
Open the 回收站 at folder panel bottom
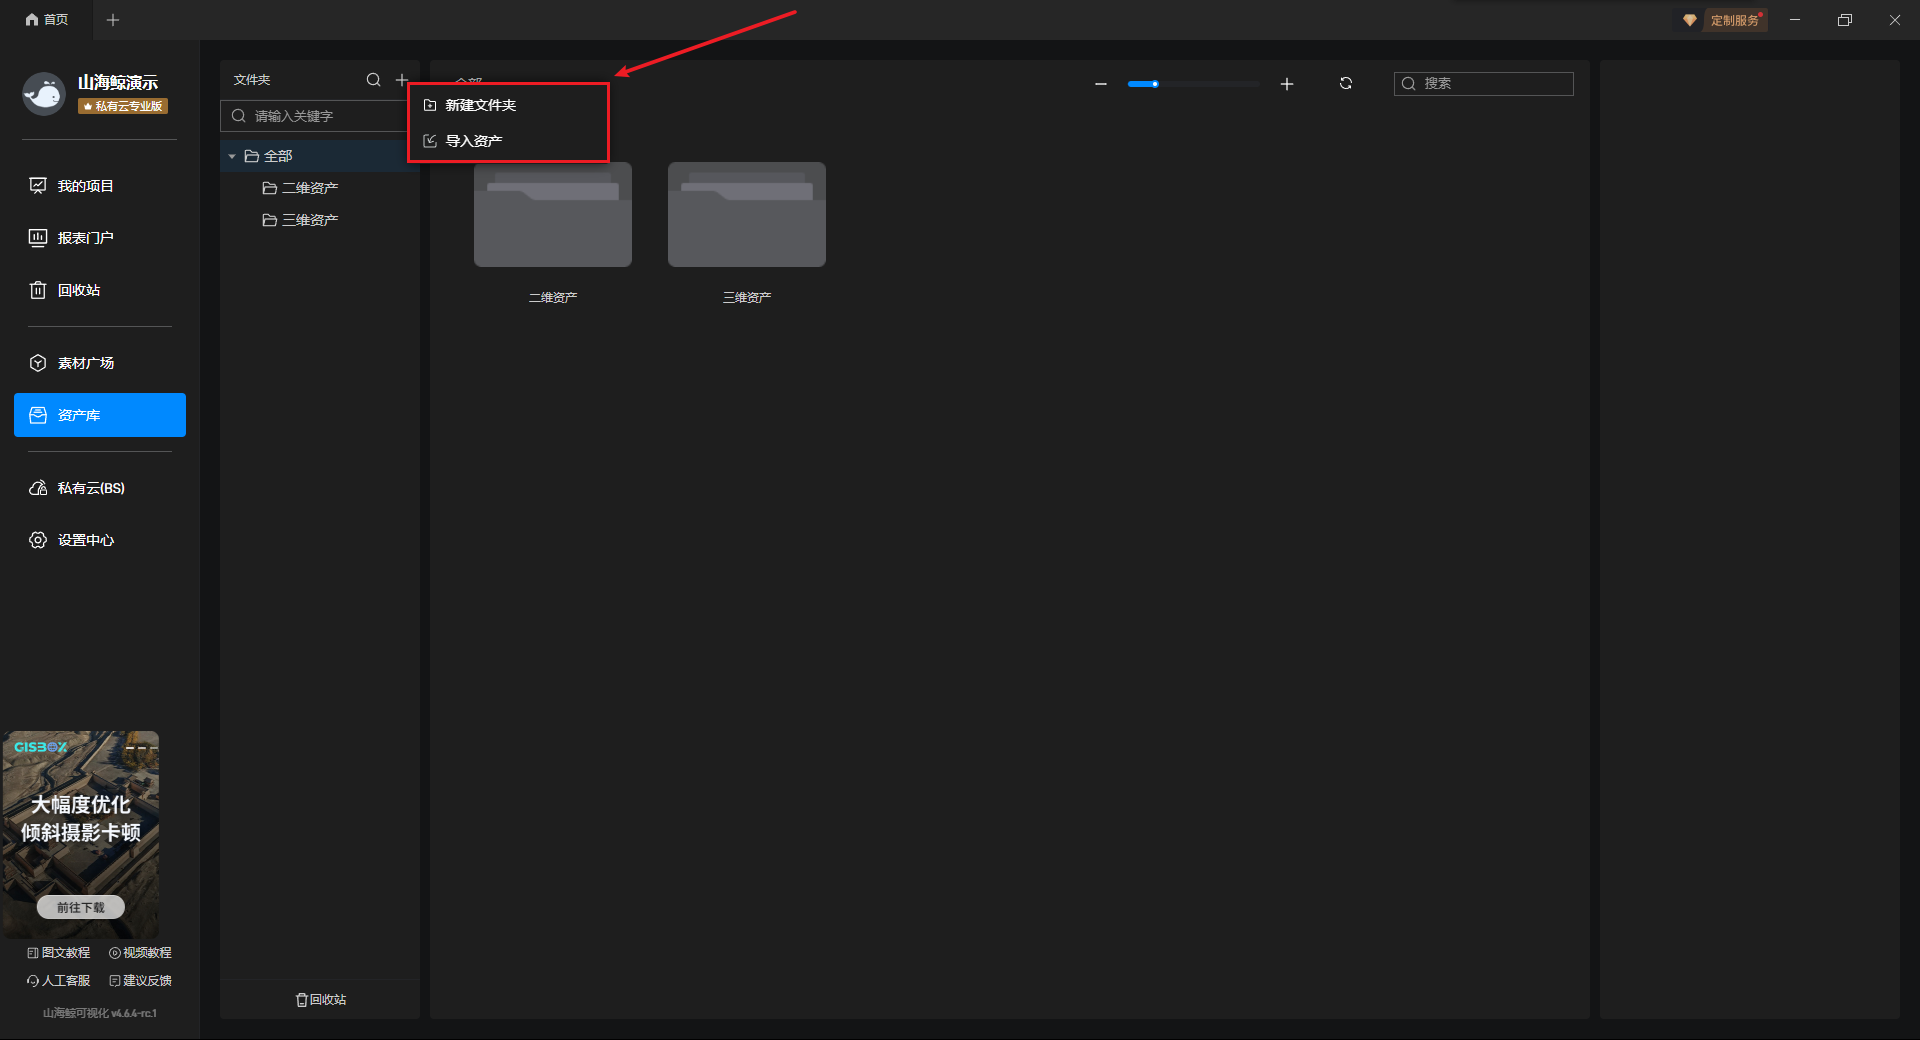pos(321,999)
